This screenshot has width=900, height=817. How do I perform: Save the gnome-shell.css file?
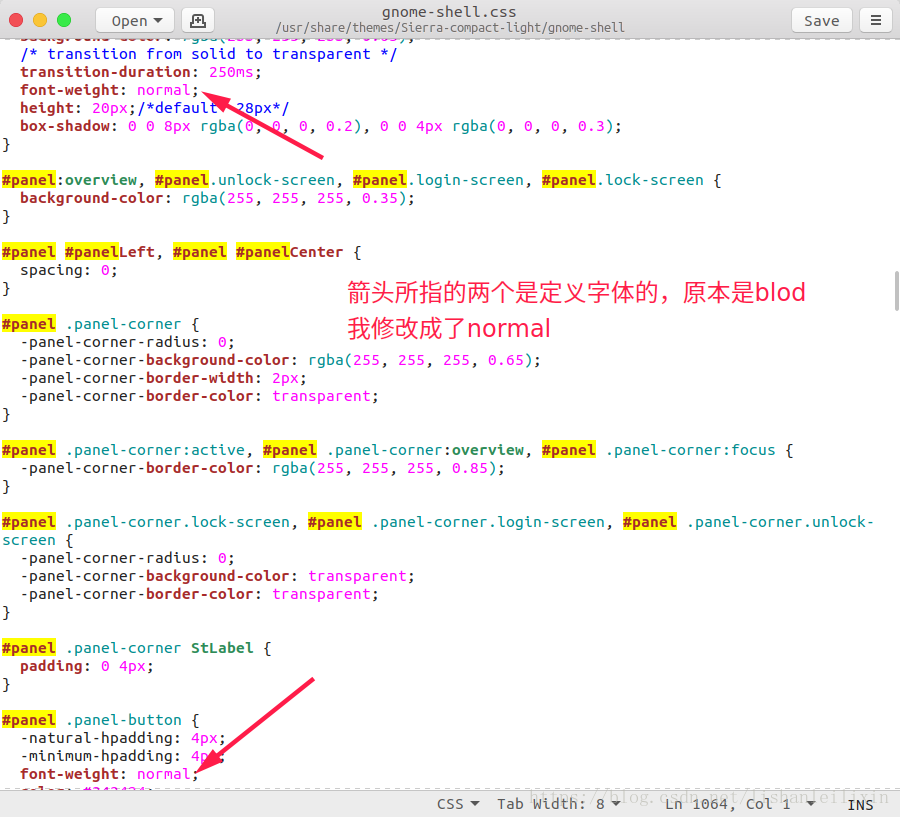[821, 21]
